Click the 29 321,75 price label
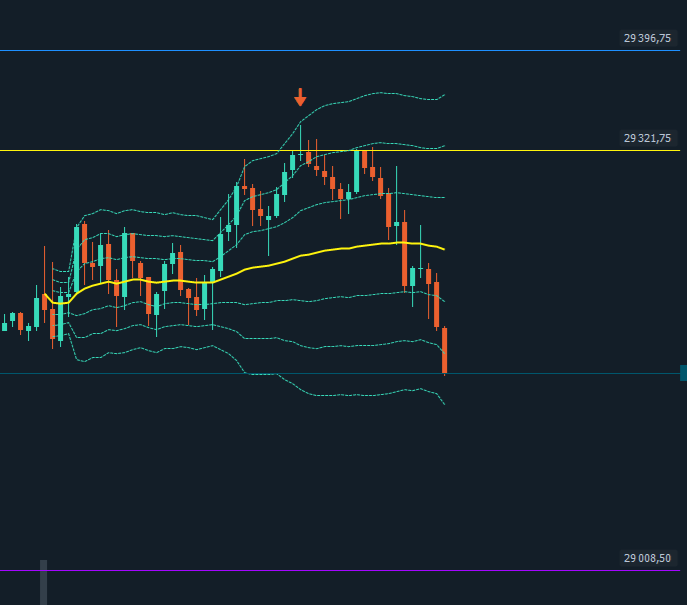Image resolution: width=687 pixels, height=605 pixels. [x=647, y=138]
